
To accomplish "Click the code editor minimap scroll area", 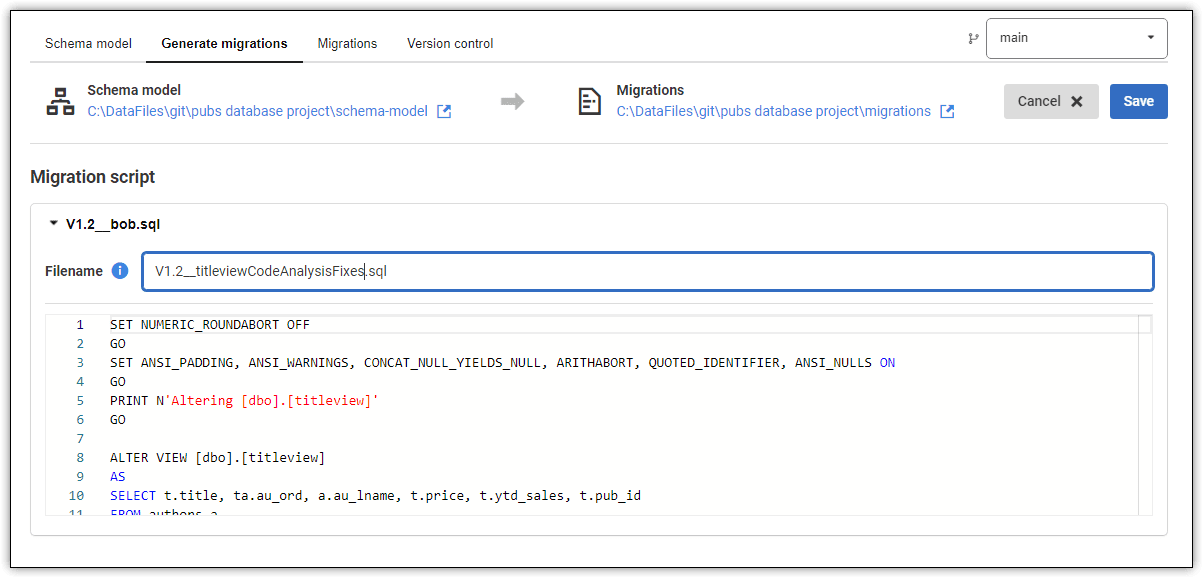I will pyautogui.click(x=1145, y=415).
